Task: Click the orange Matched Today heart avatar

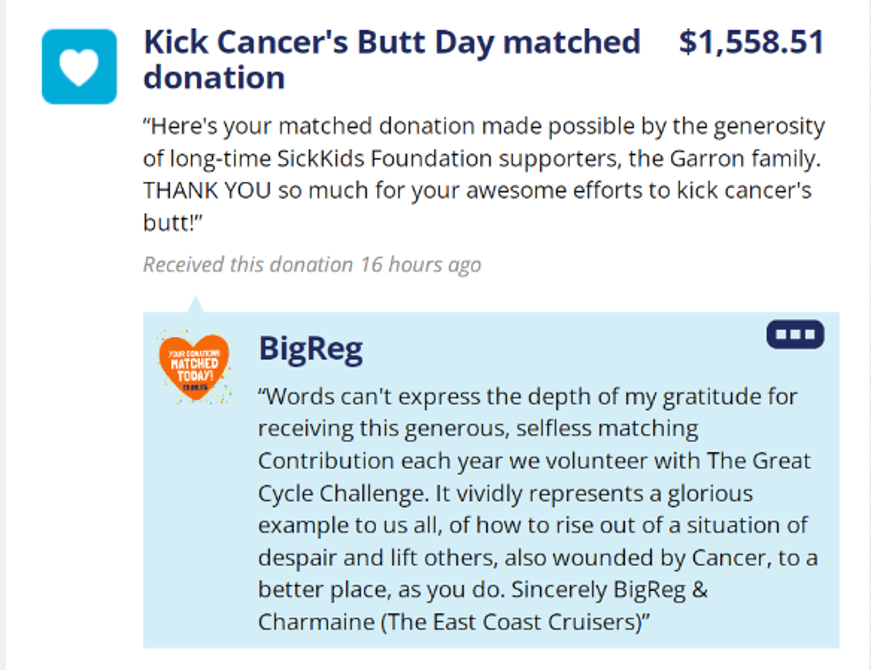Action: click(194, 366)
